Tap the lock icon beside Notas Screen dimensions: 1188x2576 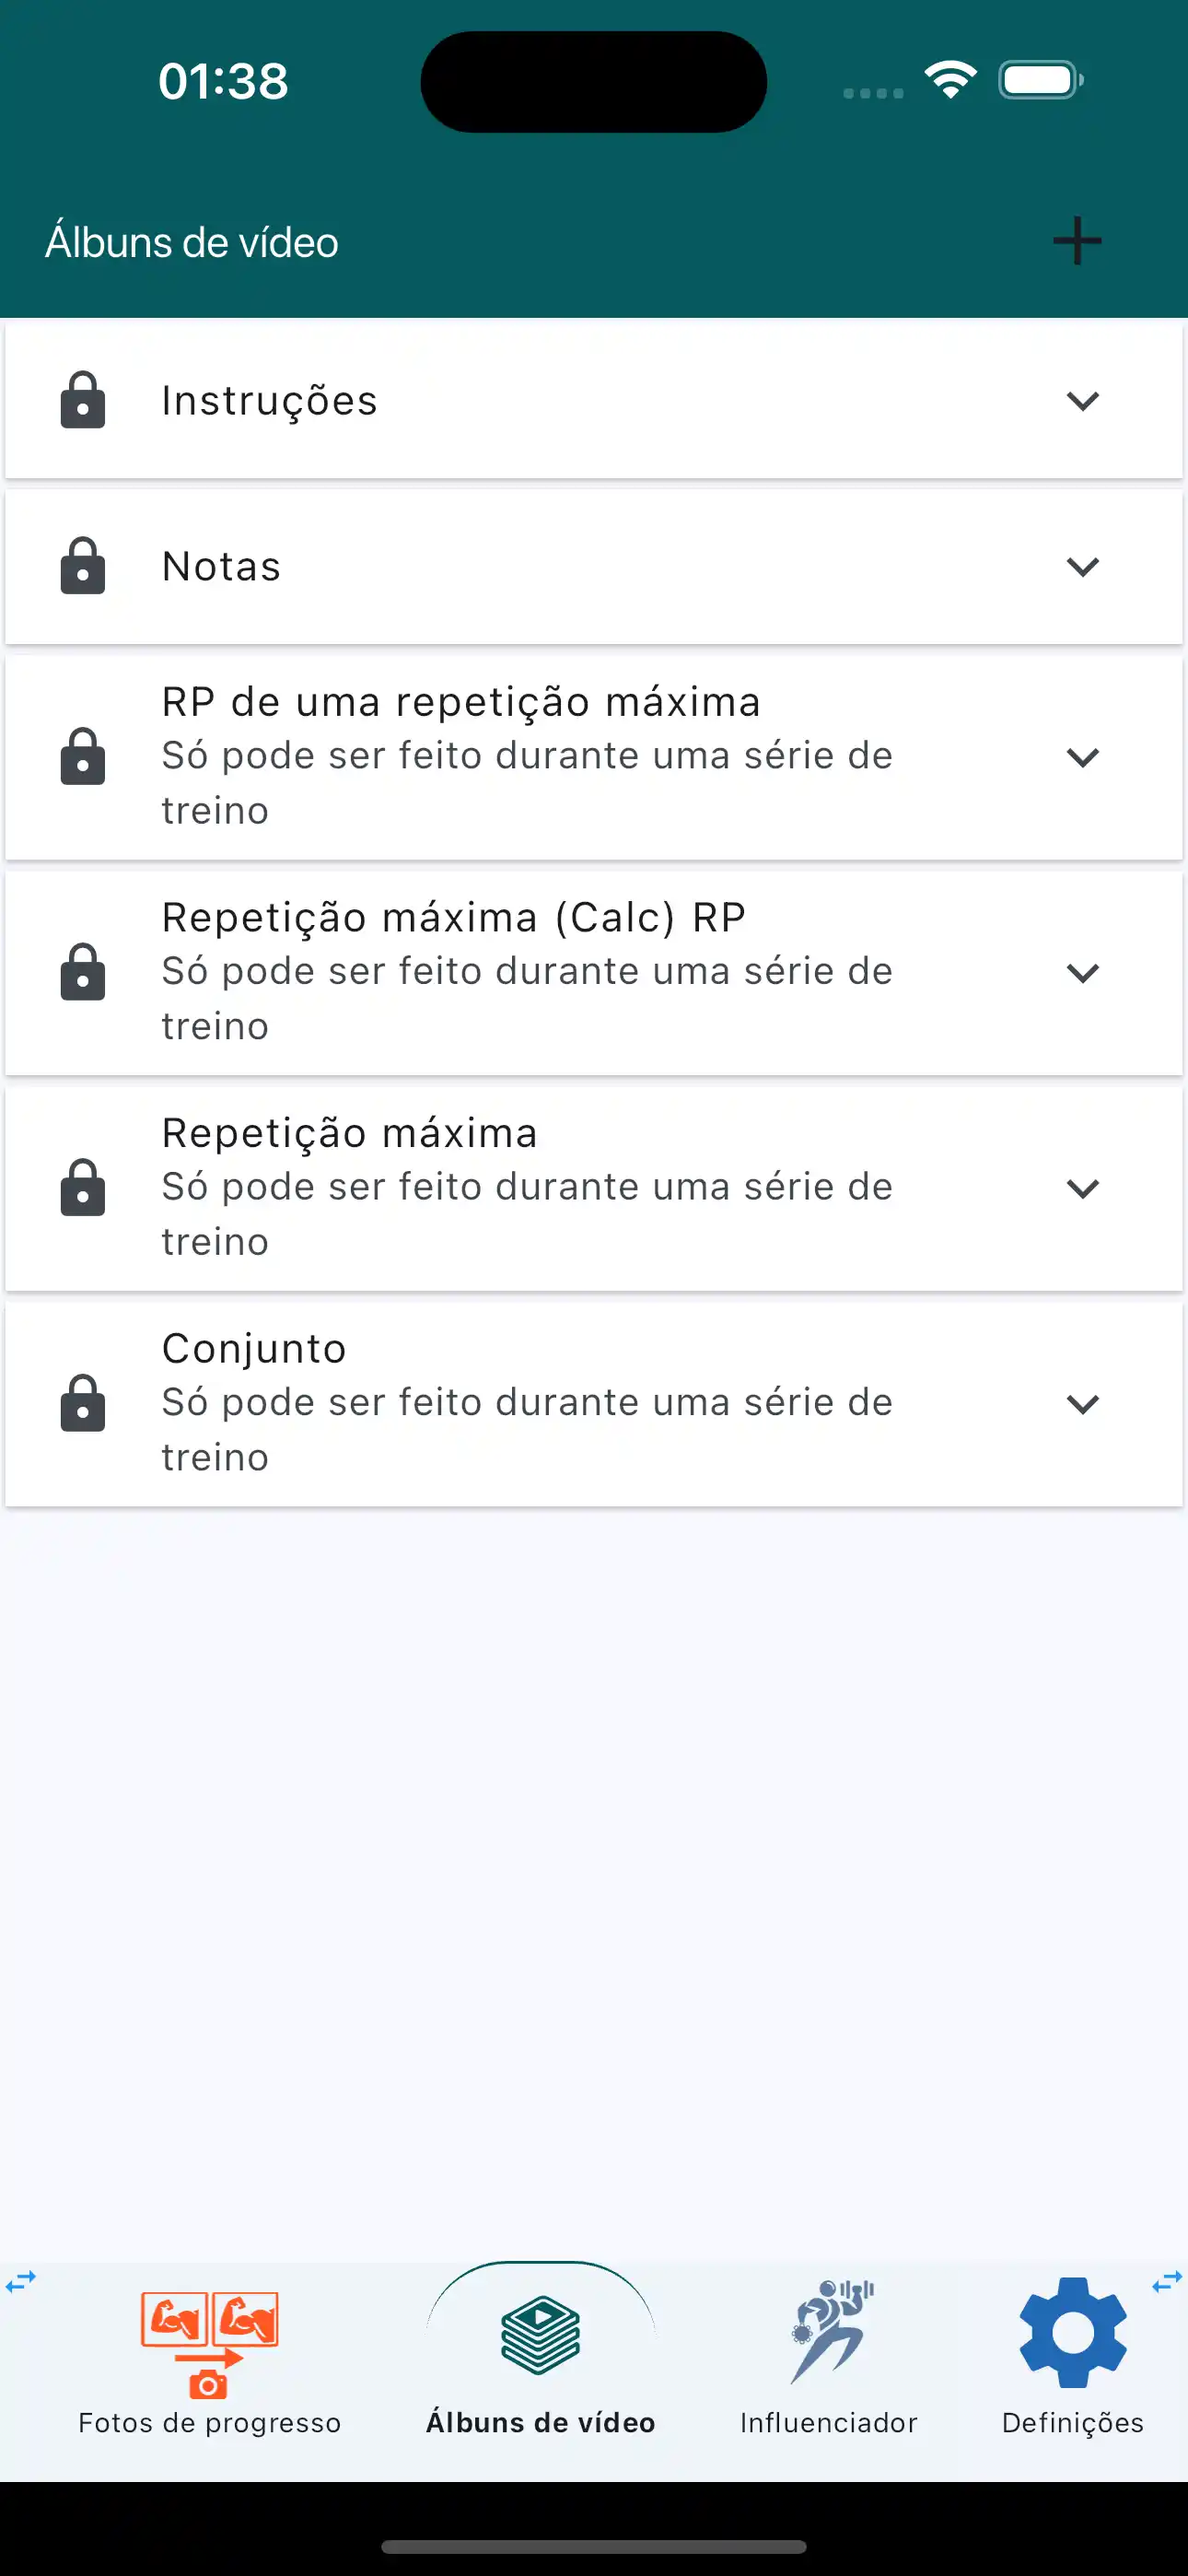83,566
